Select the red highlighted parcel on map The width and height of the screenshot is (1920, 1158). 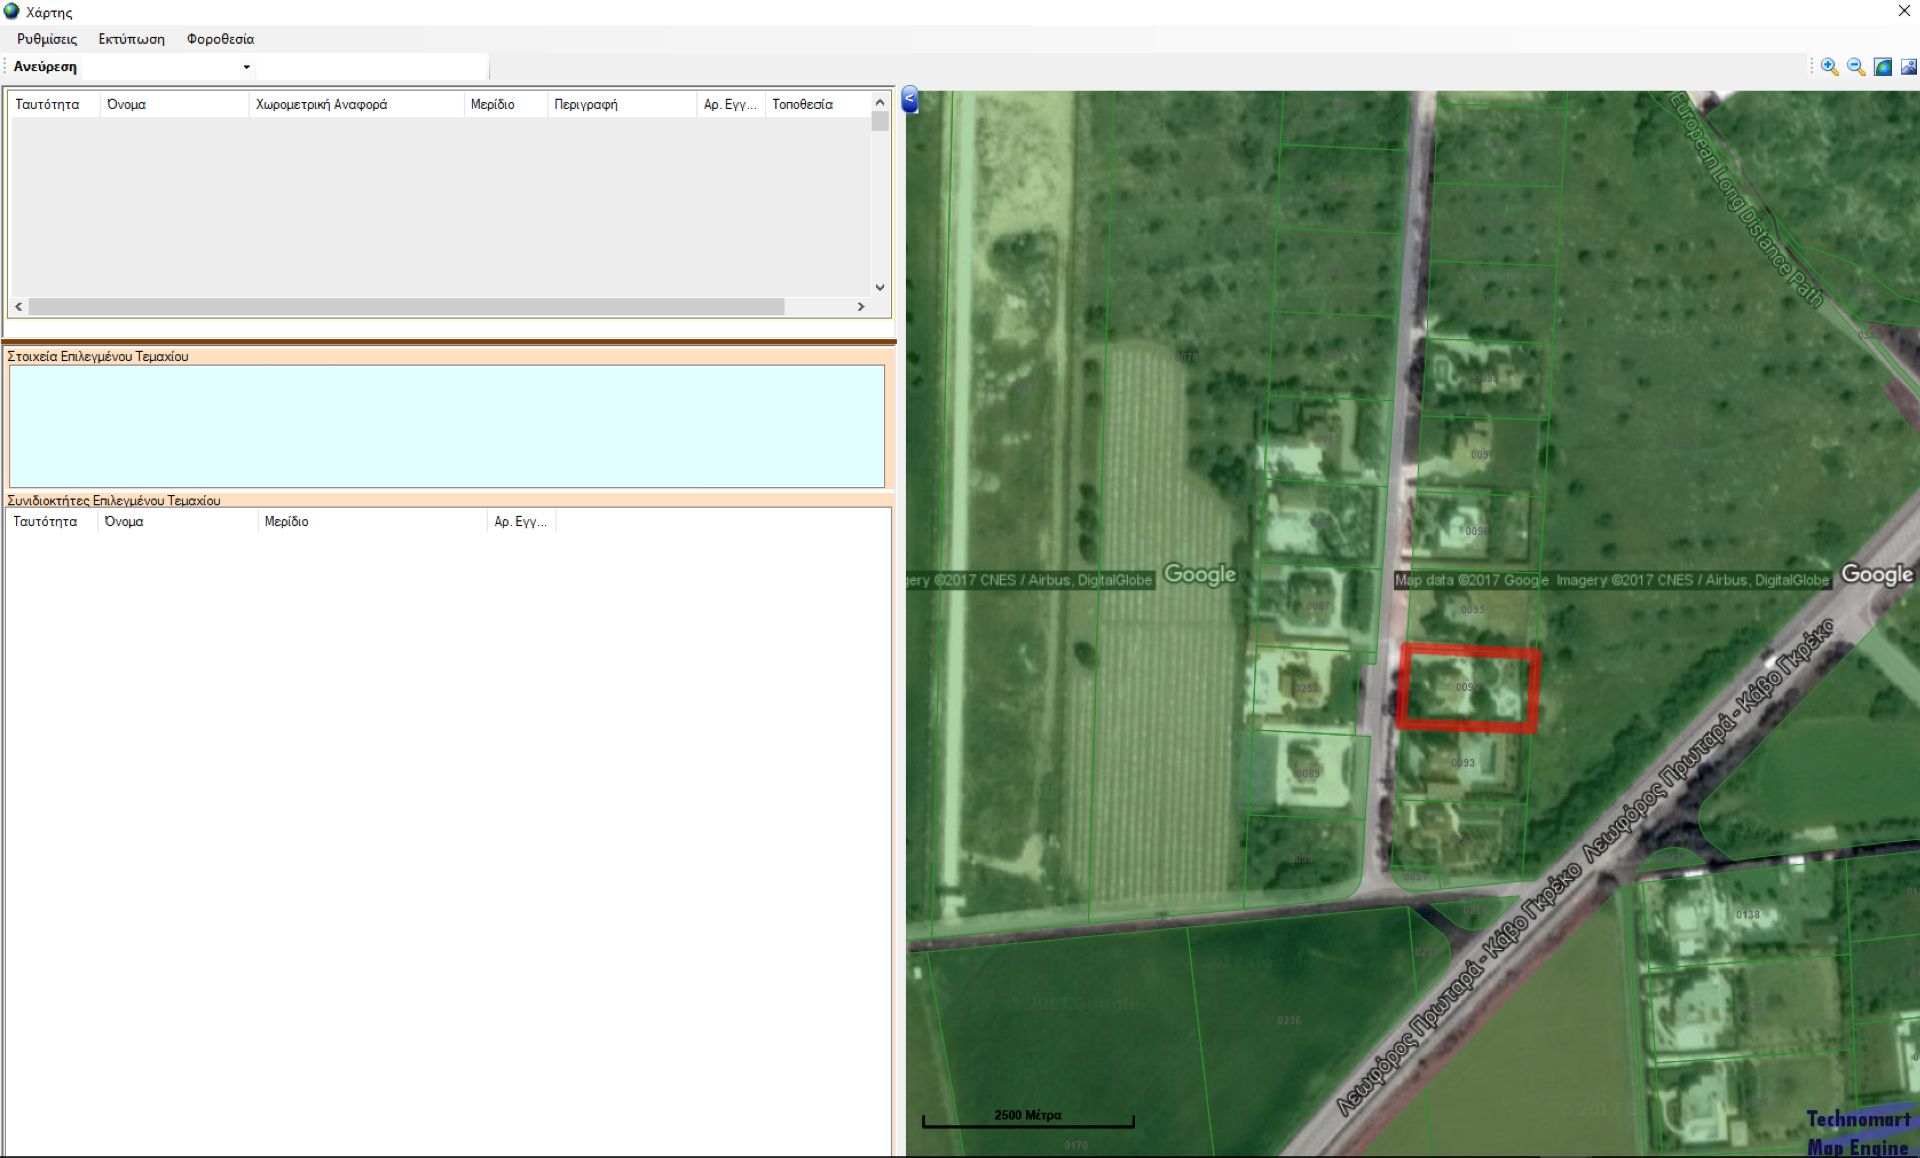click(x=1467, y=688)
